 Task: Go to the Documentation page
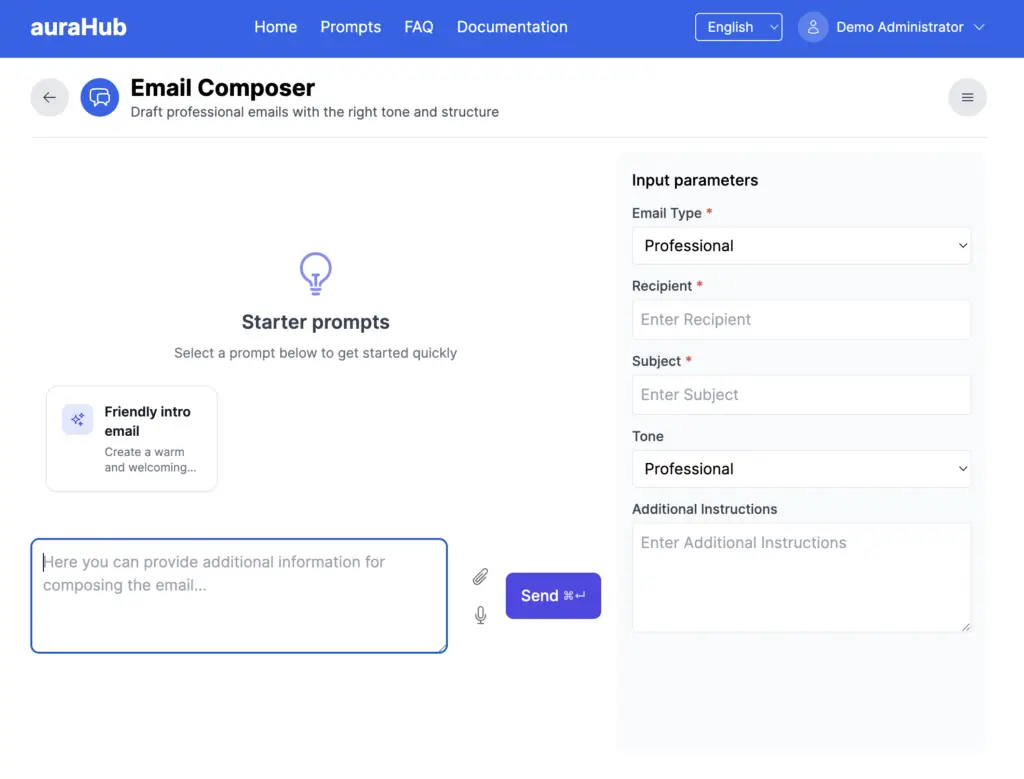point(512,27)
